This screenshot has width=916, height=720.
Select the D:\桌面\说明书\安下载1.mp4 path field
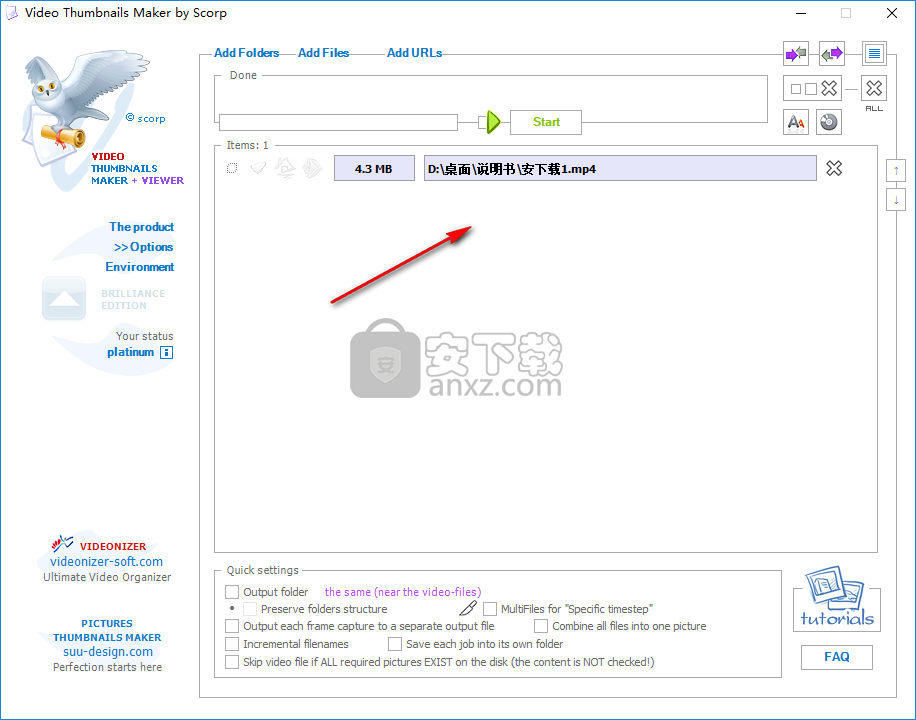tap(620, 168)
